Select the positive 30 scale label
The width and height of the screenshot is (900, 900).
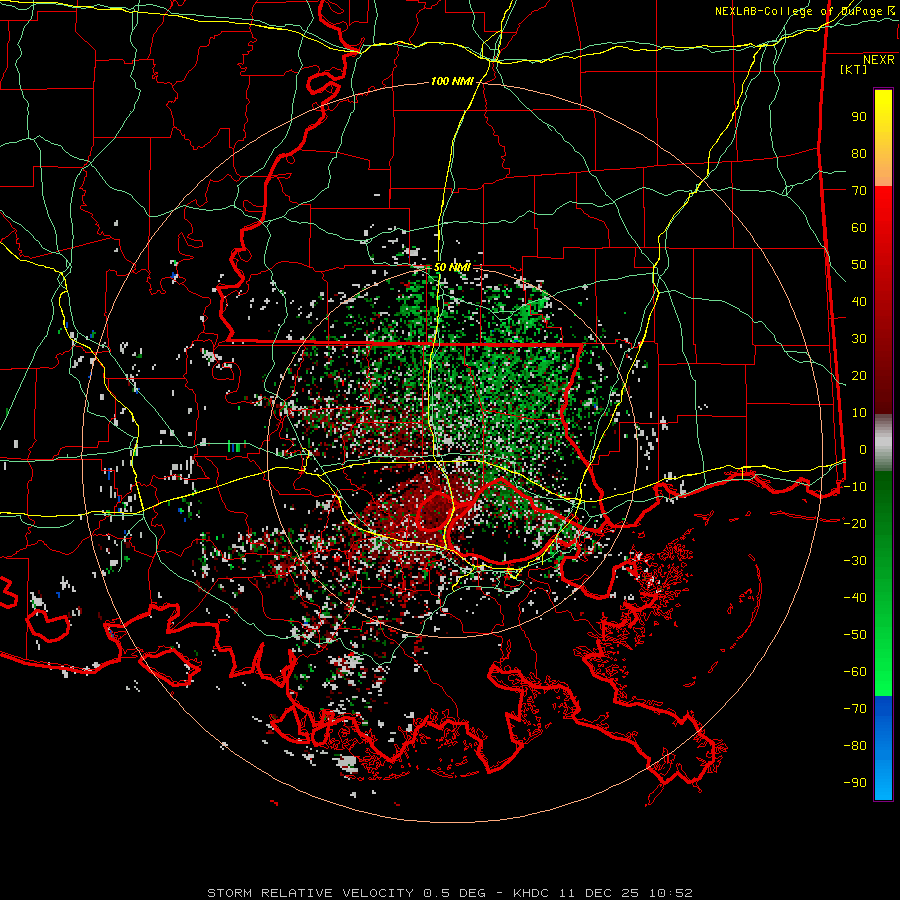859,339
